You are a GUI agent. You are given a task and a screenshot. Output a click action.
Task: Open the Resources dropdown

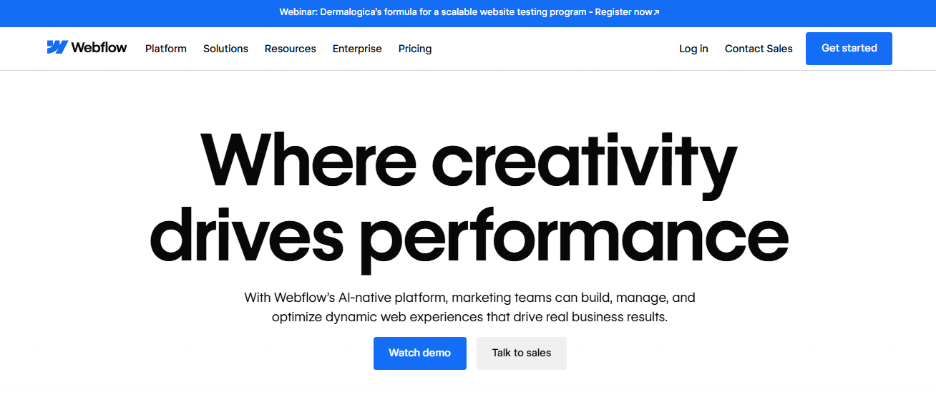click(x=290, y=48)
